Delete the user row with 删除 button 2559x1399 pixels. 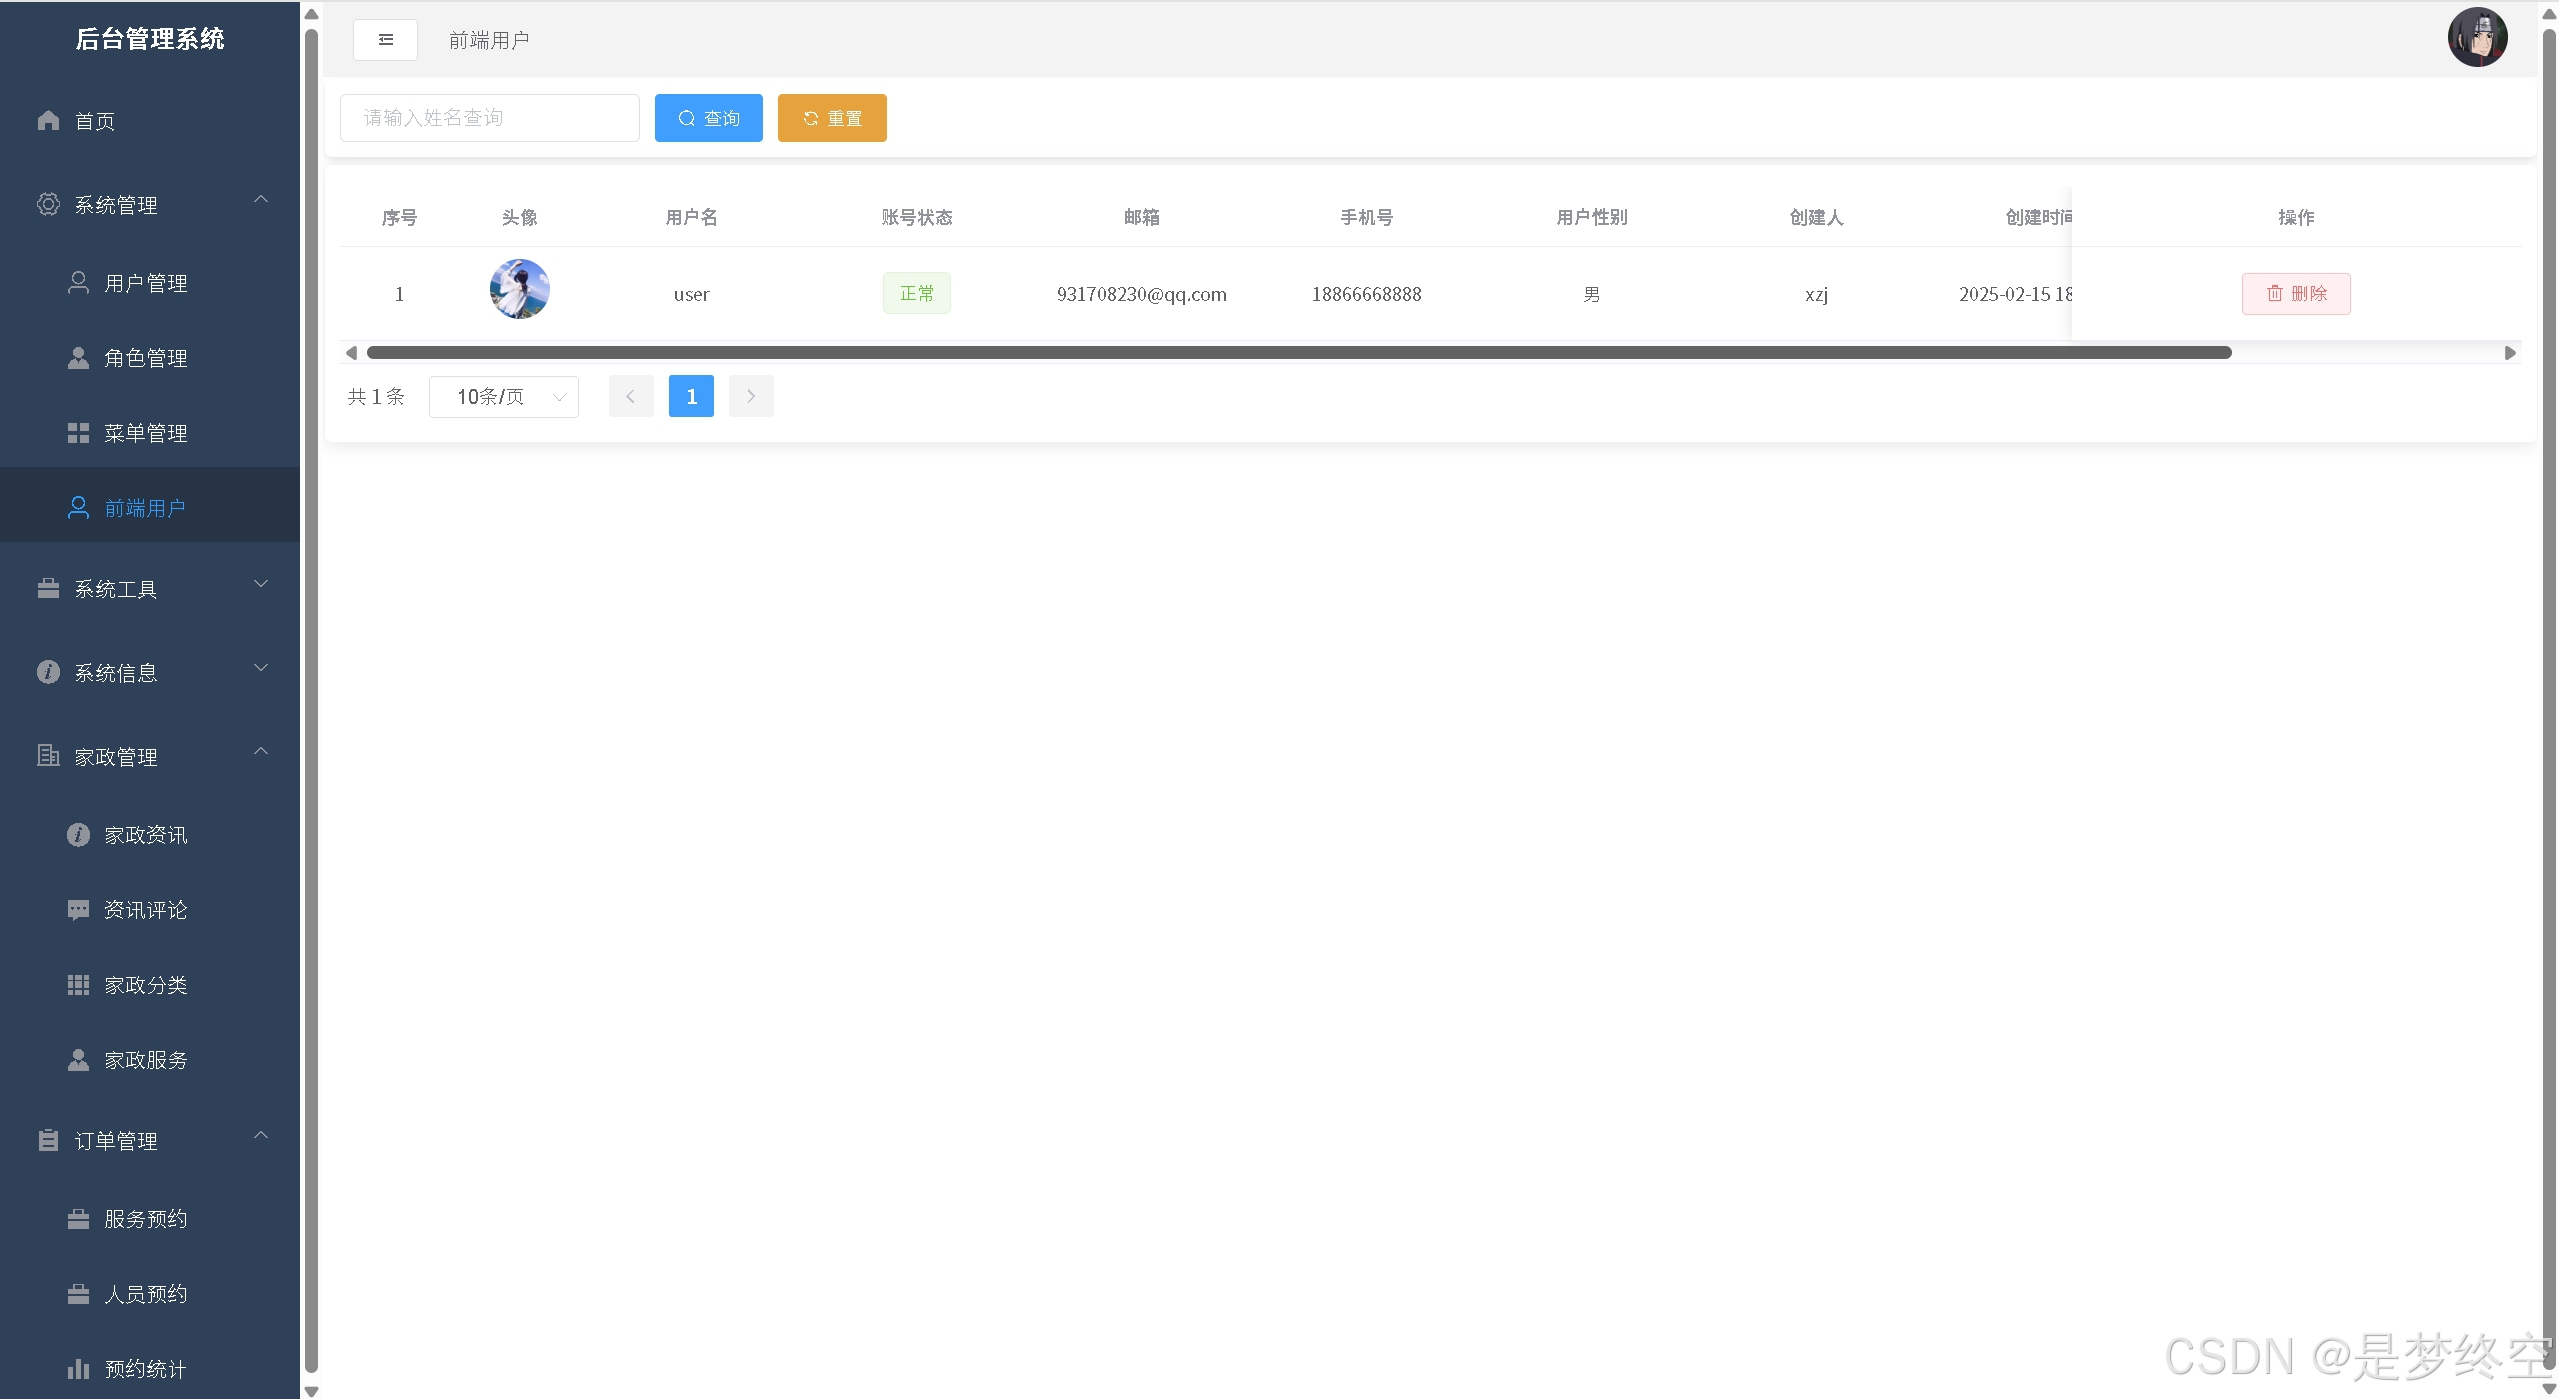pyautogui.click(x=2295, y=294)
